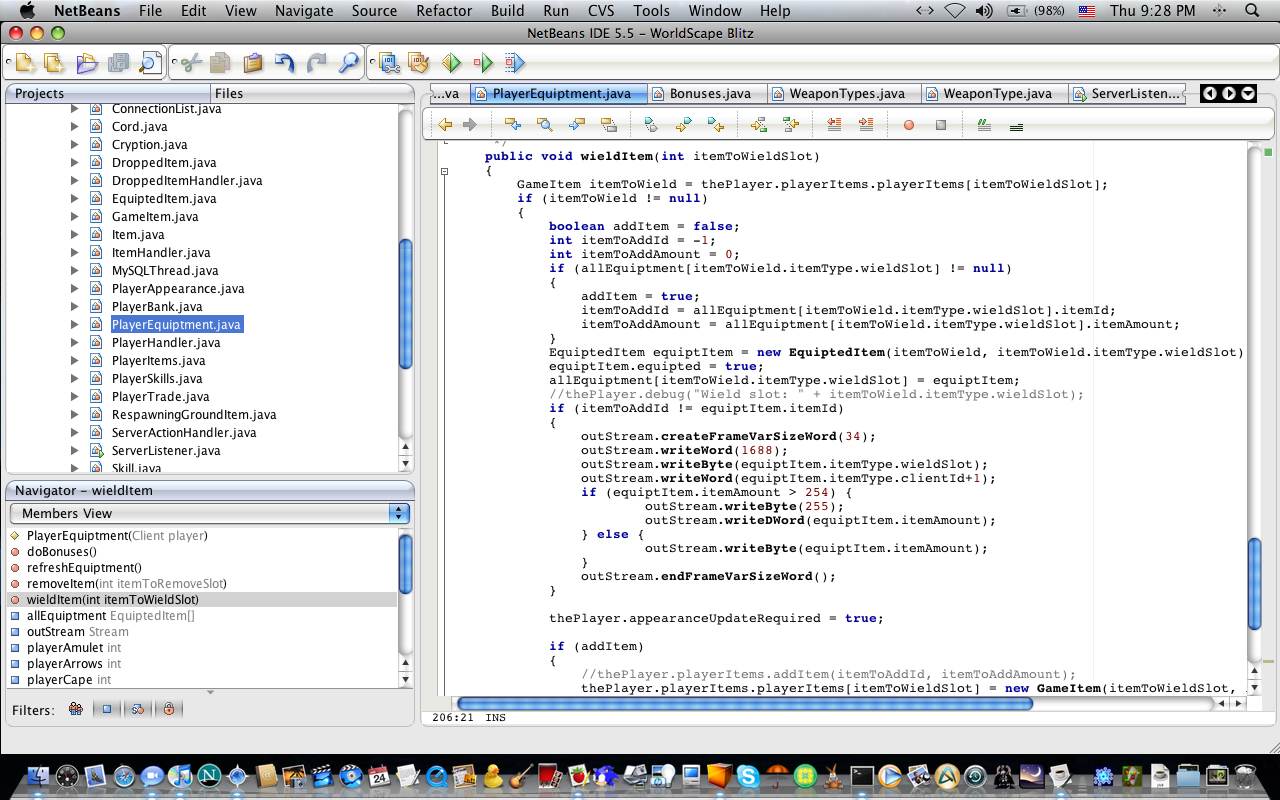The height and width of the screenshot is (800, 1280).
Task: Switch to the WeaponTypes.java tab
Action: [x=845, y=94]
